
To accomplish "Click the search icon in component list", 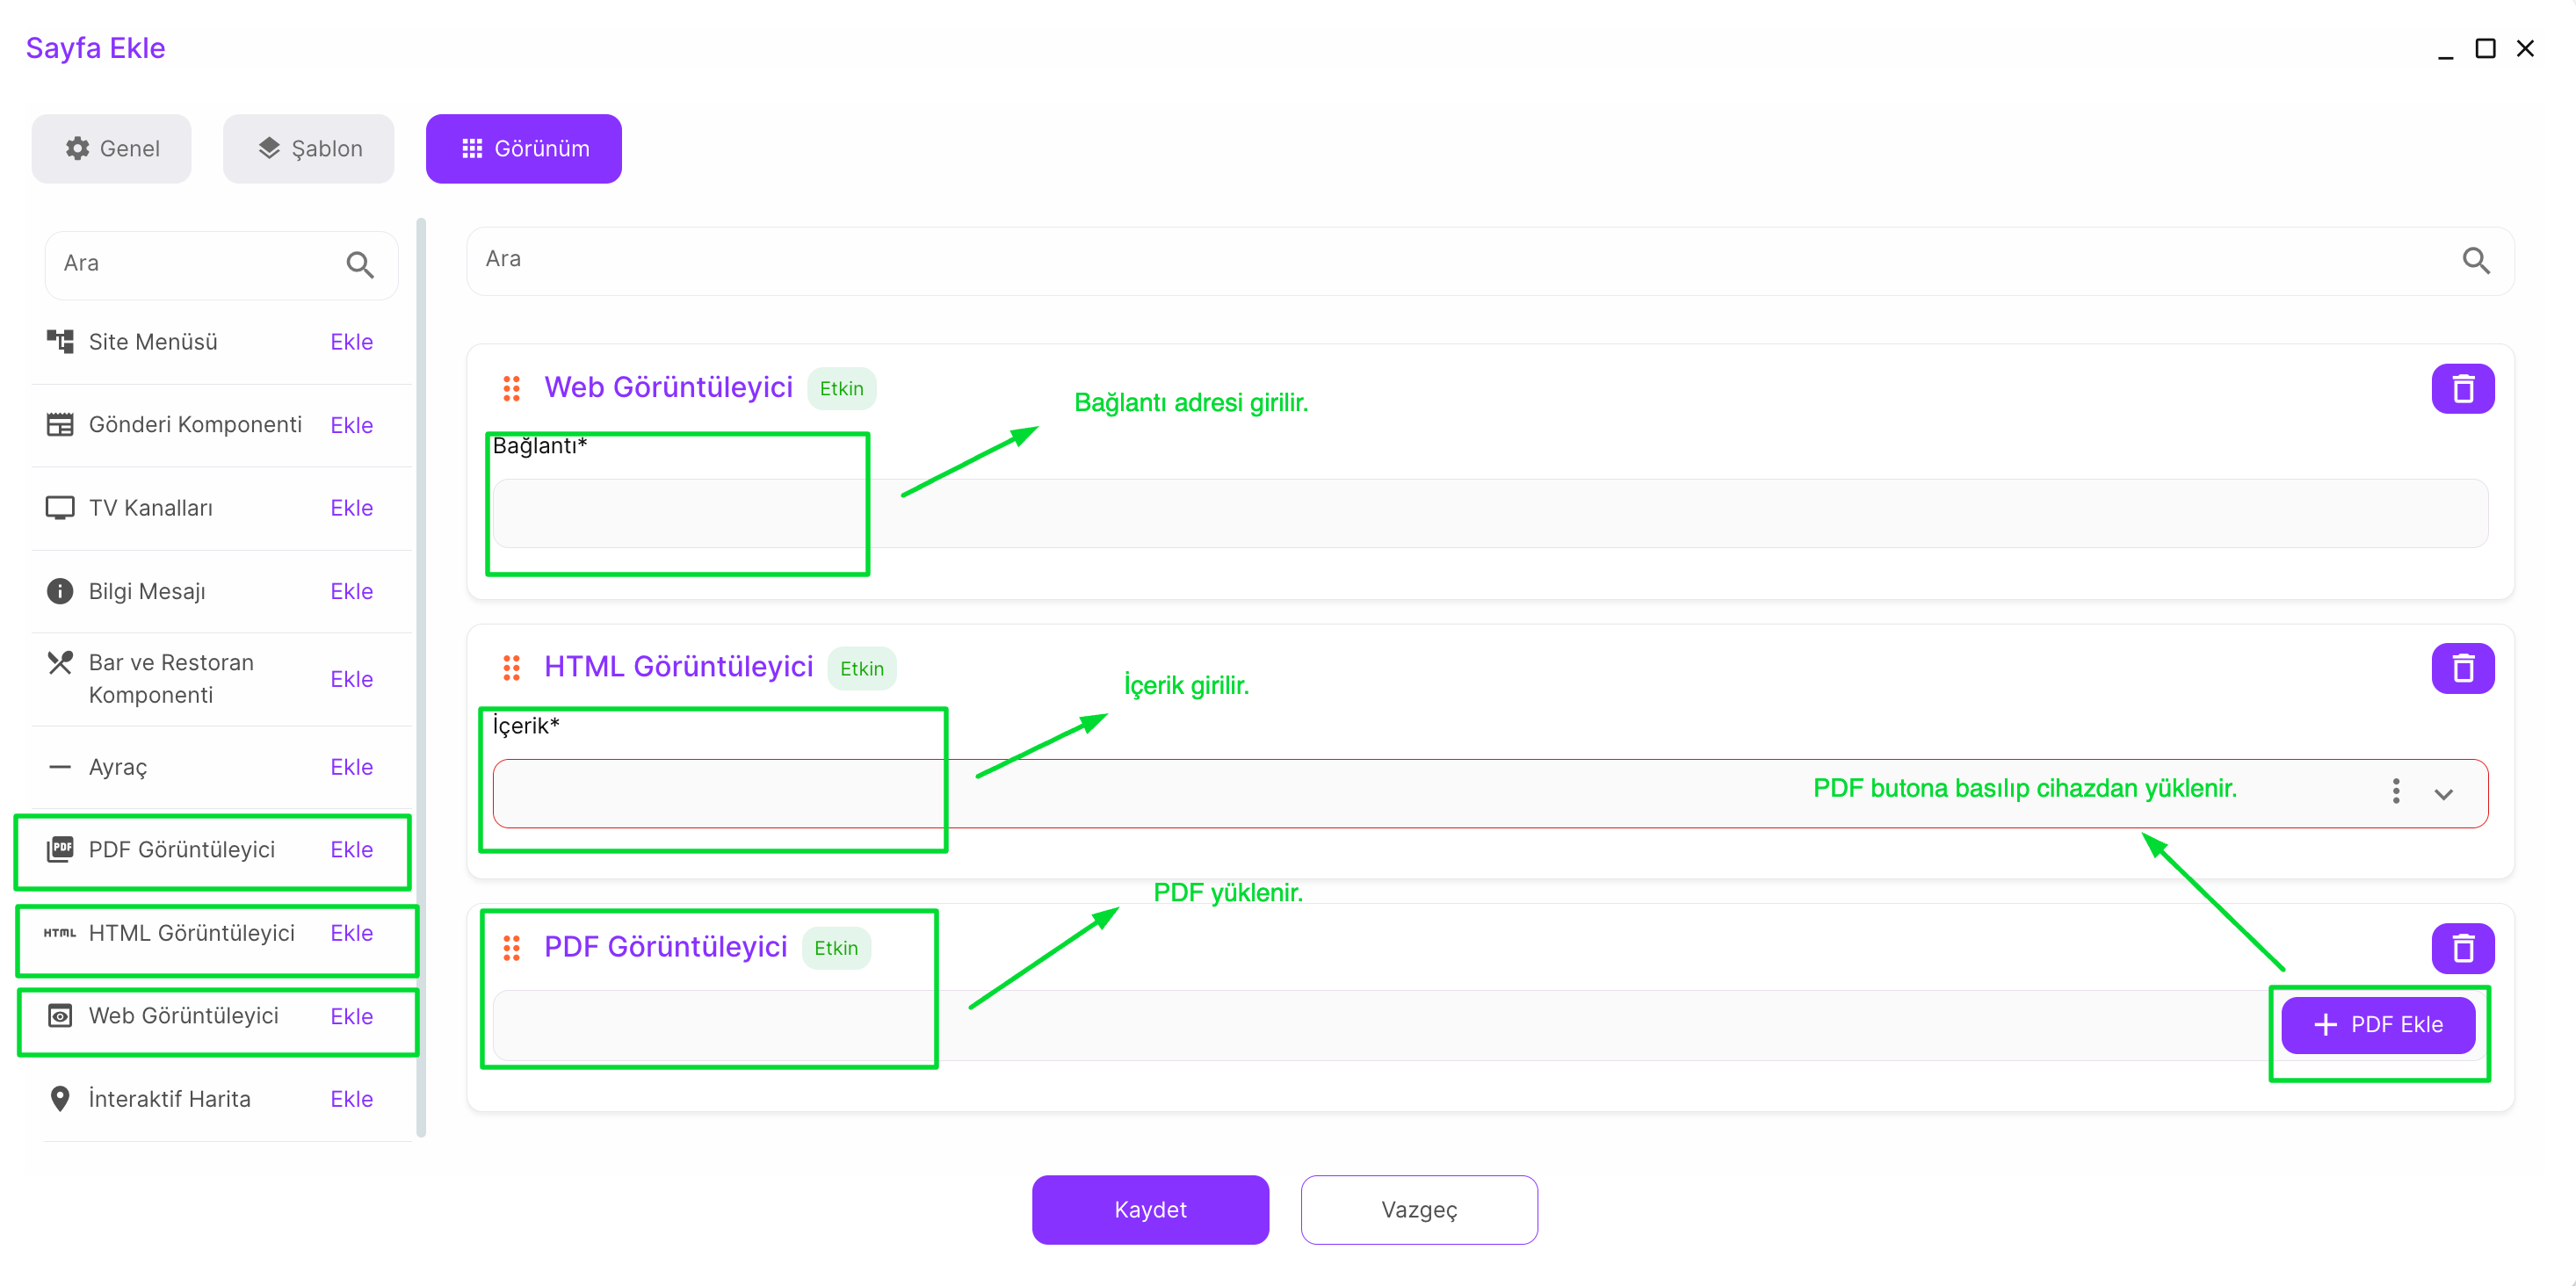I will click(360, 265).
